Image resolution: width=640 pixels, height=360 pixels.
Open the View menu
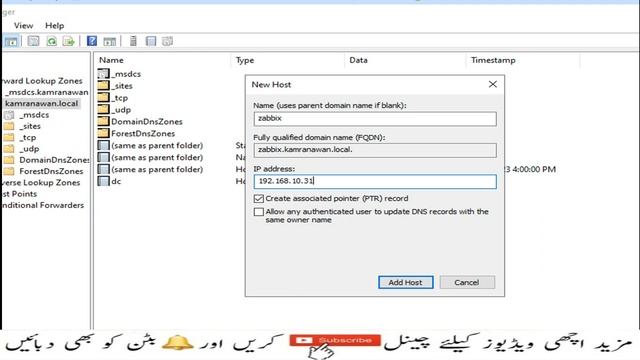[x=23, y=25]
